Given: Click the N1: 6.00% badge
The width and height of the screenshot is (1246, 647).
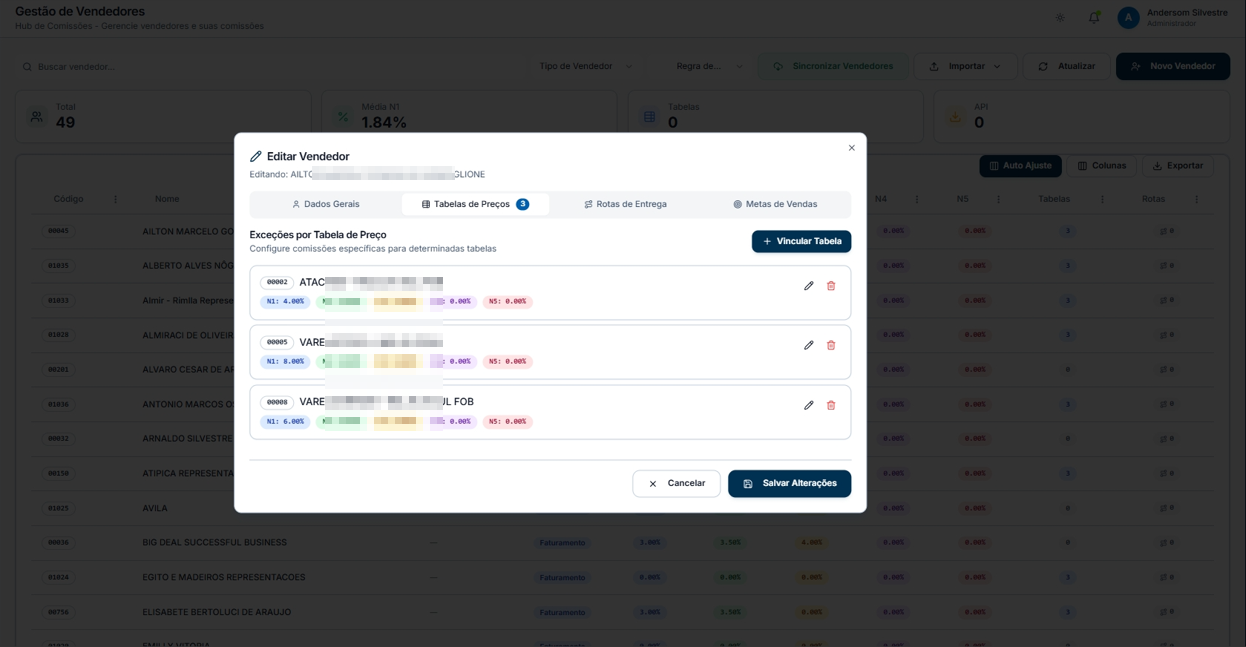Looking at the screenshot, I should [285, 422].
